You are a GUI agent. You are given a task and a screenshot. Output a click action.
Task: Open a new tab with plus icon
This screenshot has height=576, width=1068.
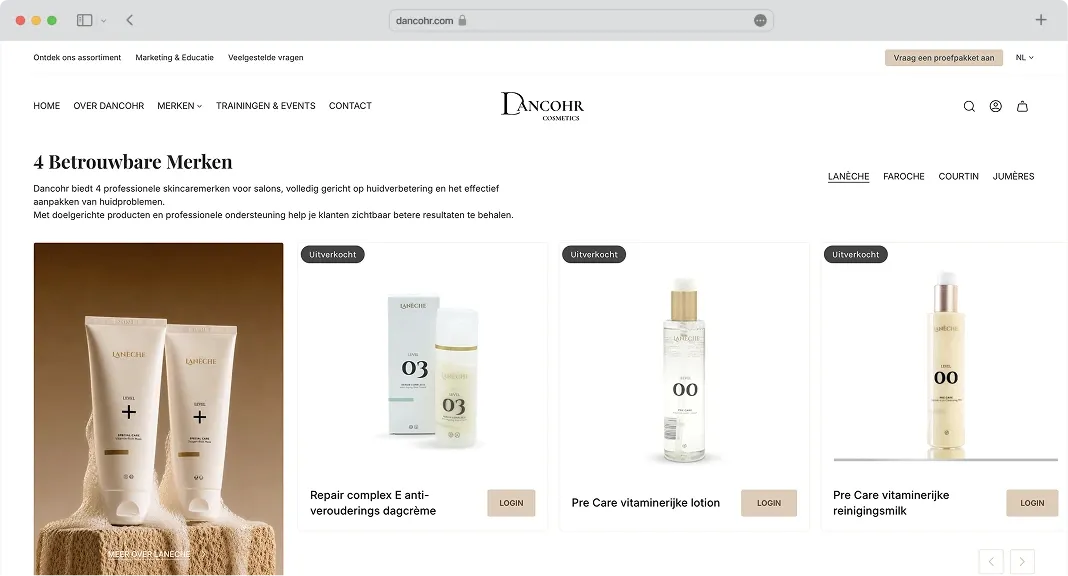pyautogui.click(x=1041, y=20)
